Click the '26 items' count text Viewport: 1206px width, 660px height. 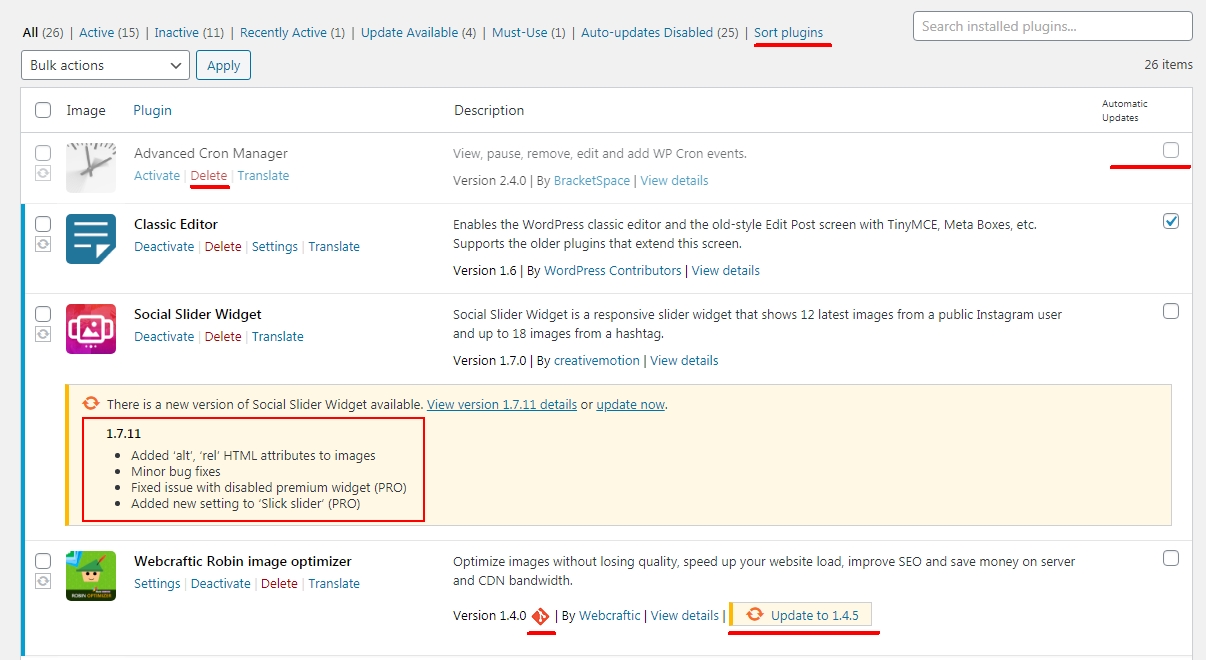[x=1168, y=64]
